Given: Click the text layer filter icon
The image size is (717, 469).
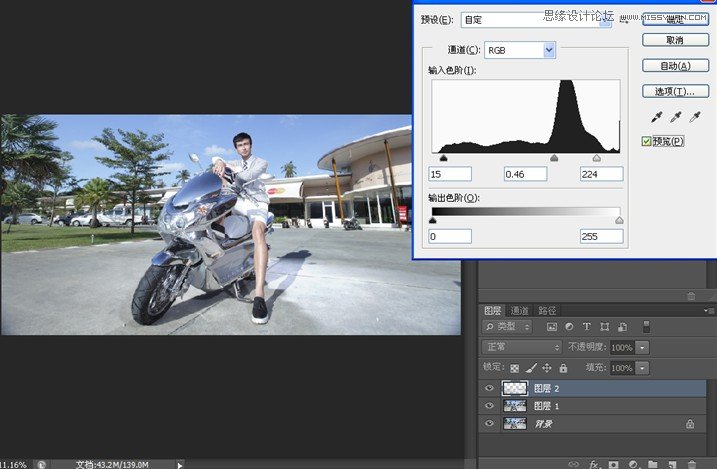Looking at the screenshot, I should (587, 327).
